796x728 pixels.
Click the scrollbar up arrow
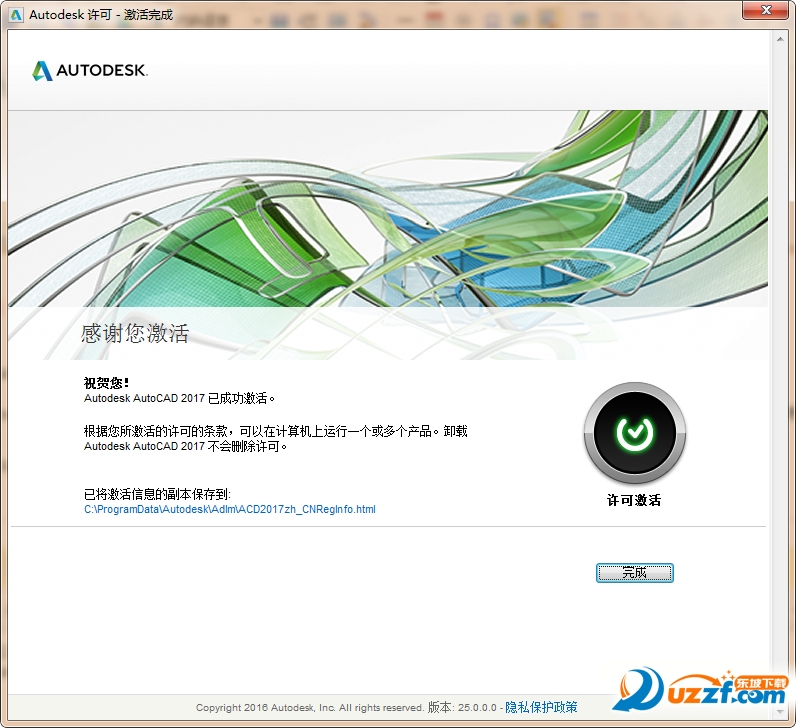780,40
